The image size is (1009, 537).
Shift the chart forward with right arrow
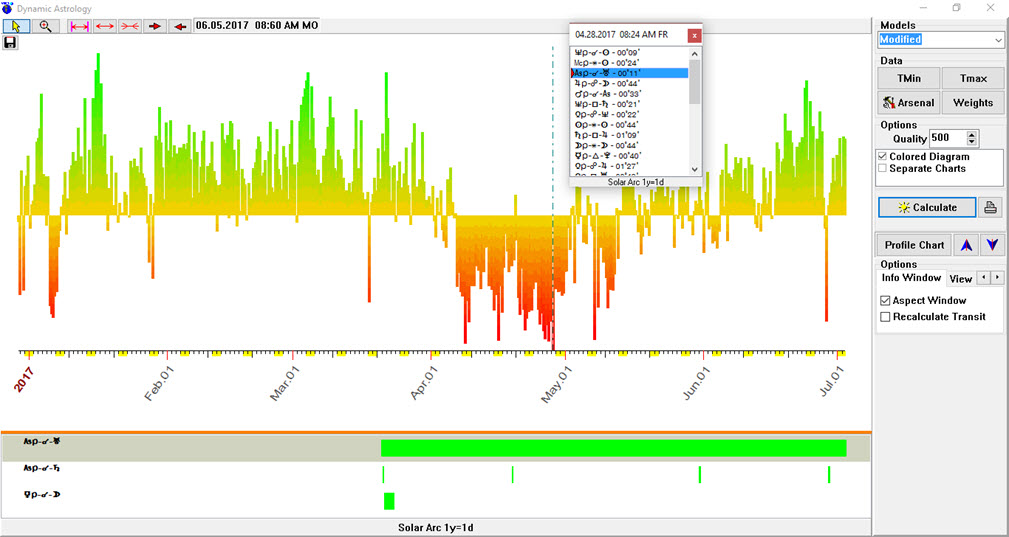(155, 25)
